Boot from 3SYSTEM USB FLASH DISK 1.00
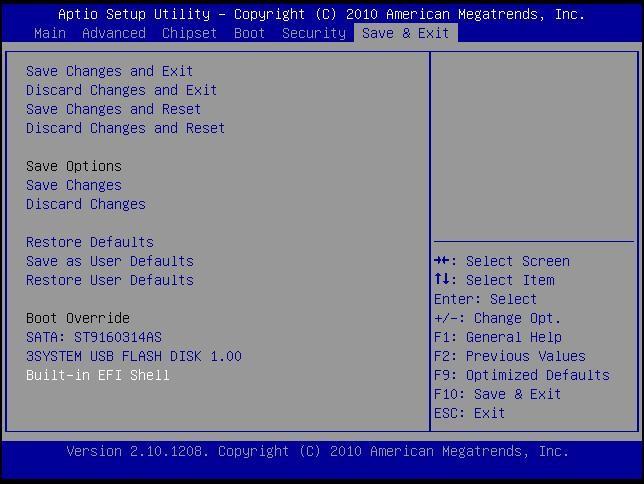644x484 pixels. coord(133,356)
